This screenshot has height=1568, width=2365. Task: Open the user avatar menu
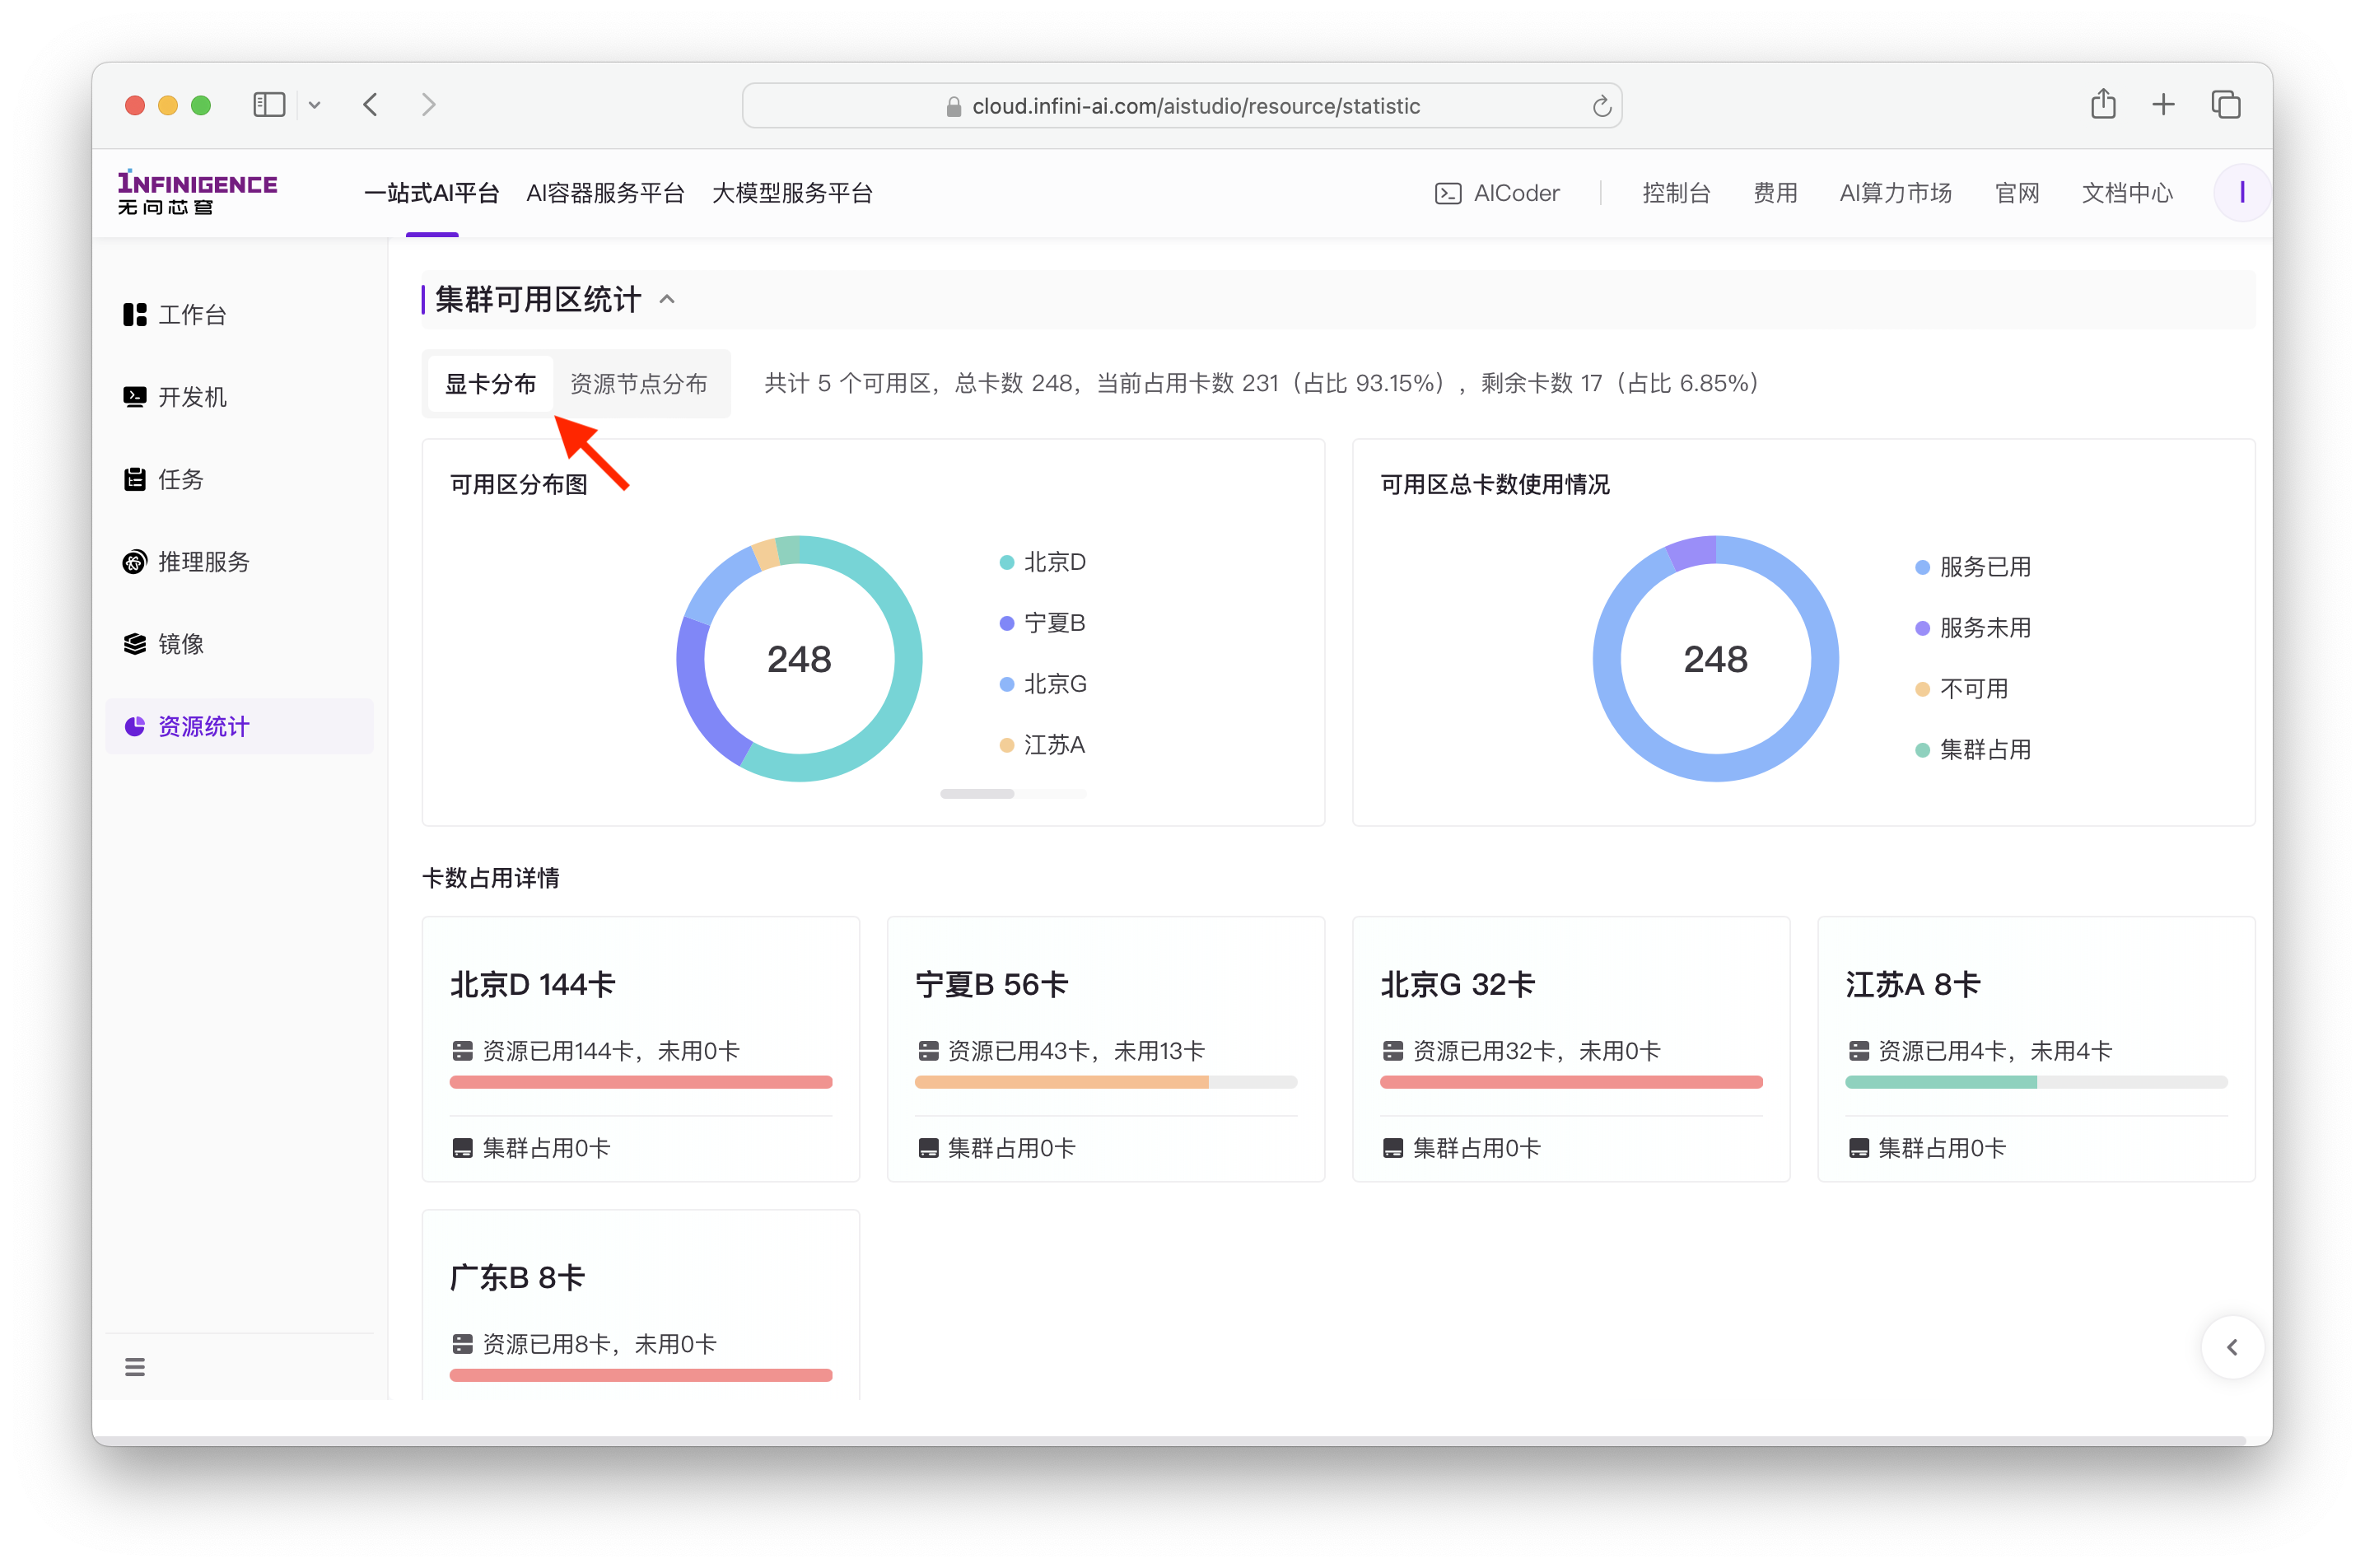2241,192
